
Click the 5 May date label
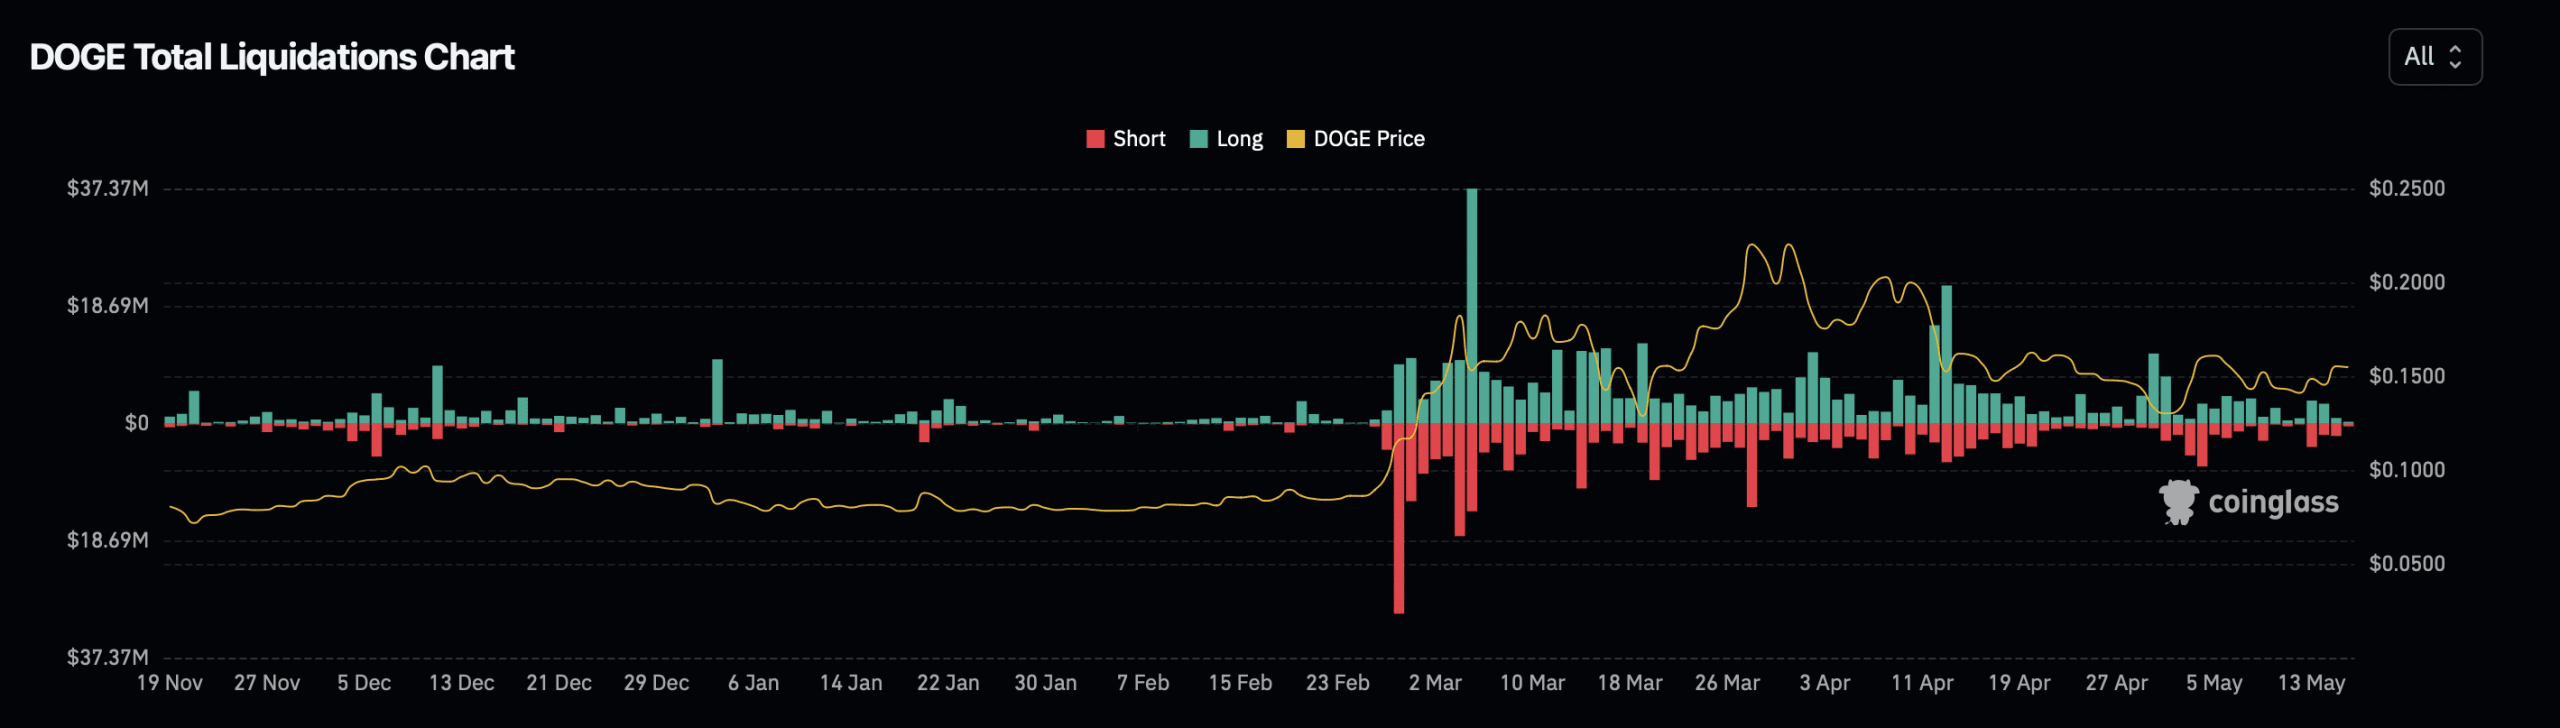tap(2214, 683)
